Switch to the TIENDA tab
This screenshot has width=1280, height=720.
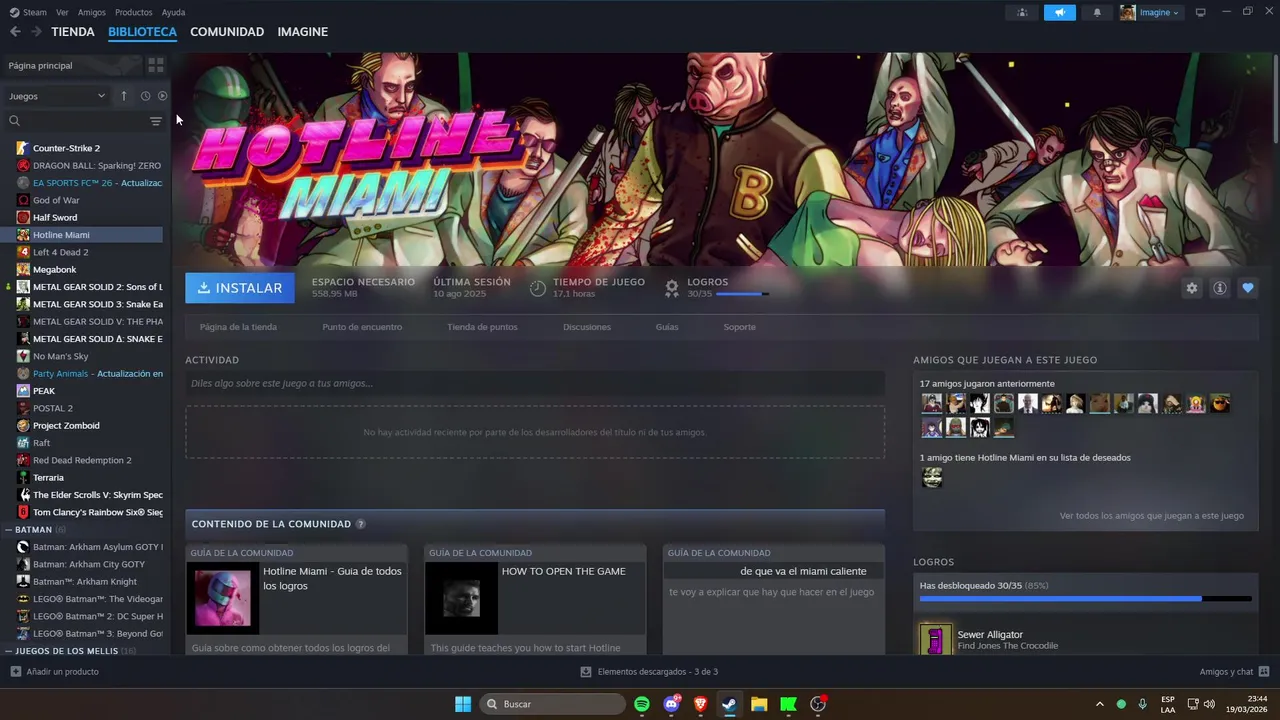click(73, 32)
